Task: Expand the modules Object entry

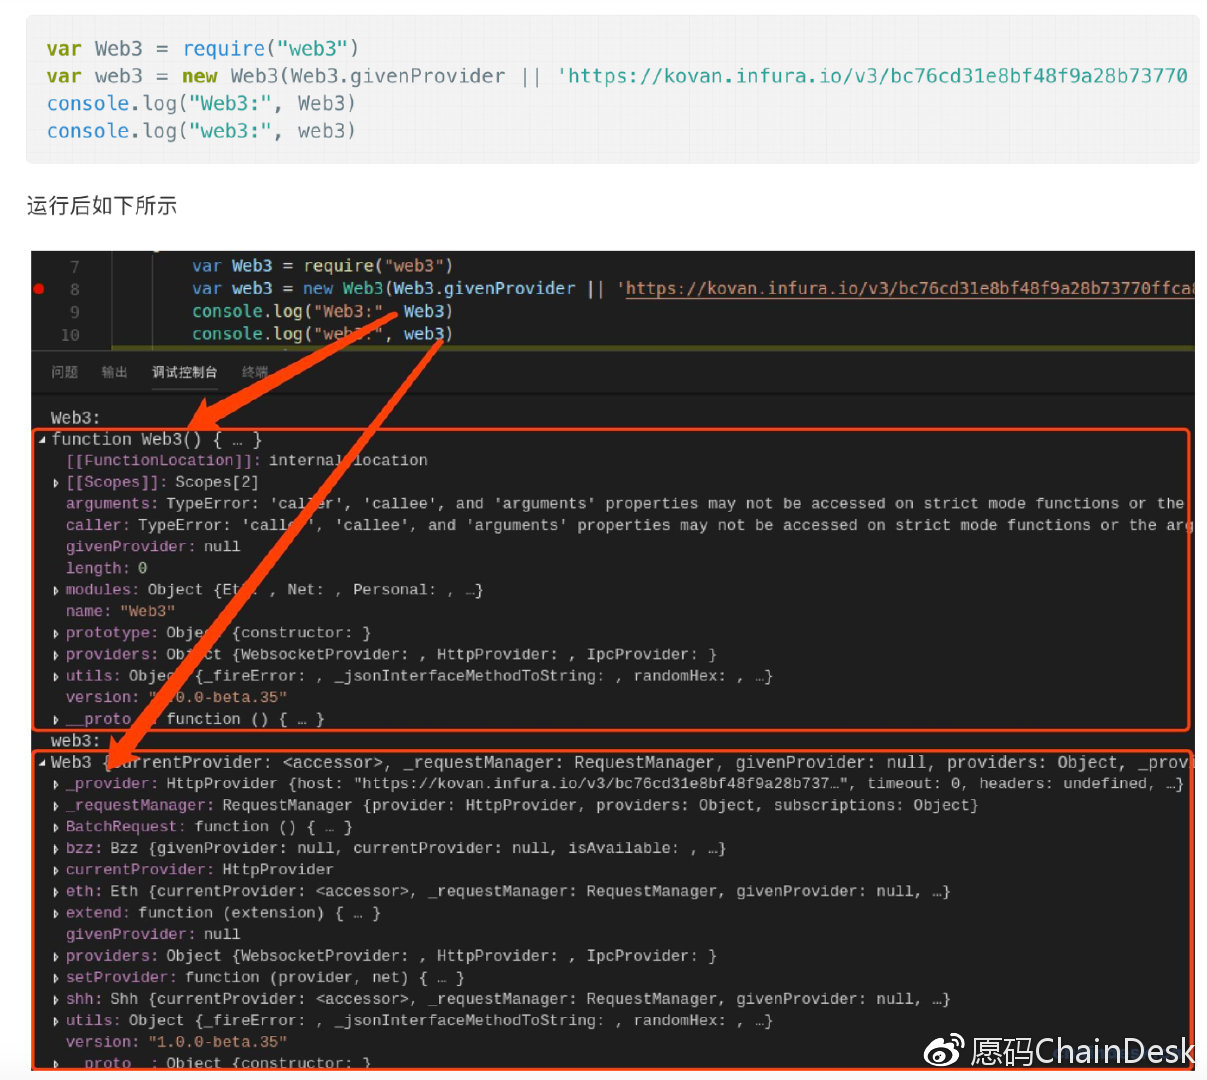Action: click(56, 590)
